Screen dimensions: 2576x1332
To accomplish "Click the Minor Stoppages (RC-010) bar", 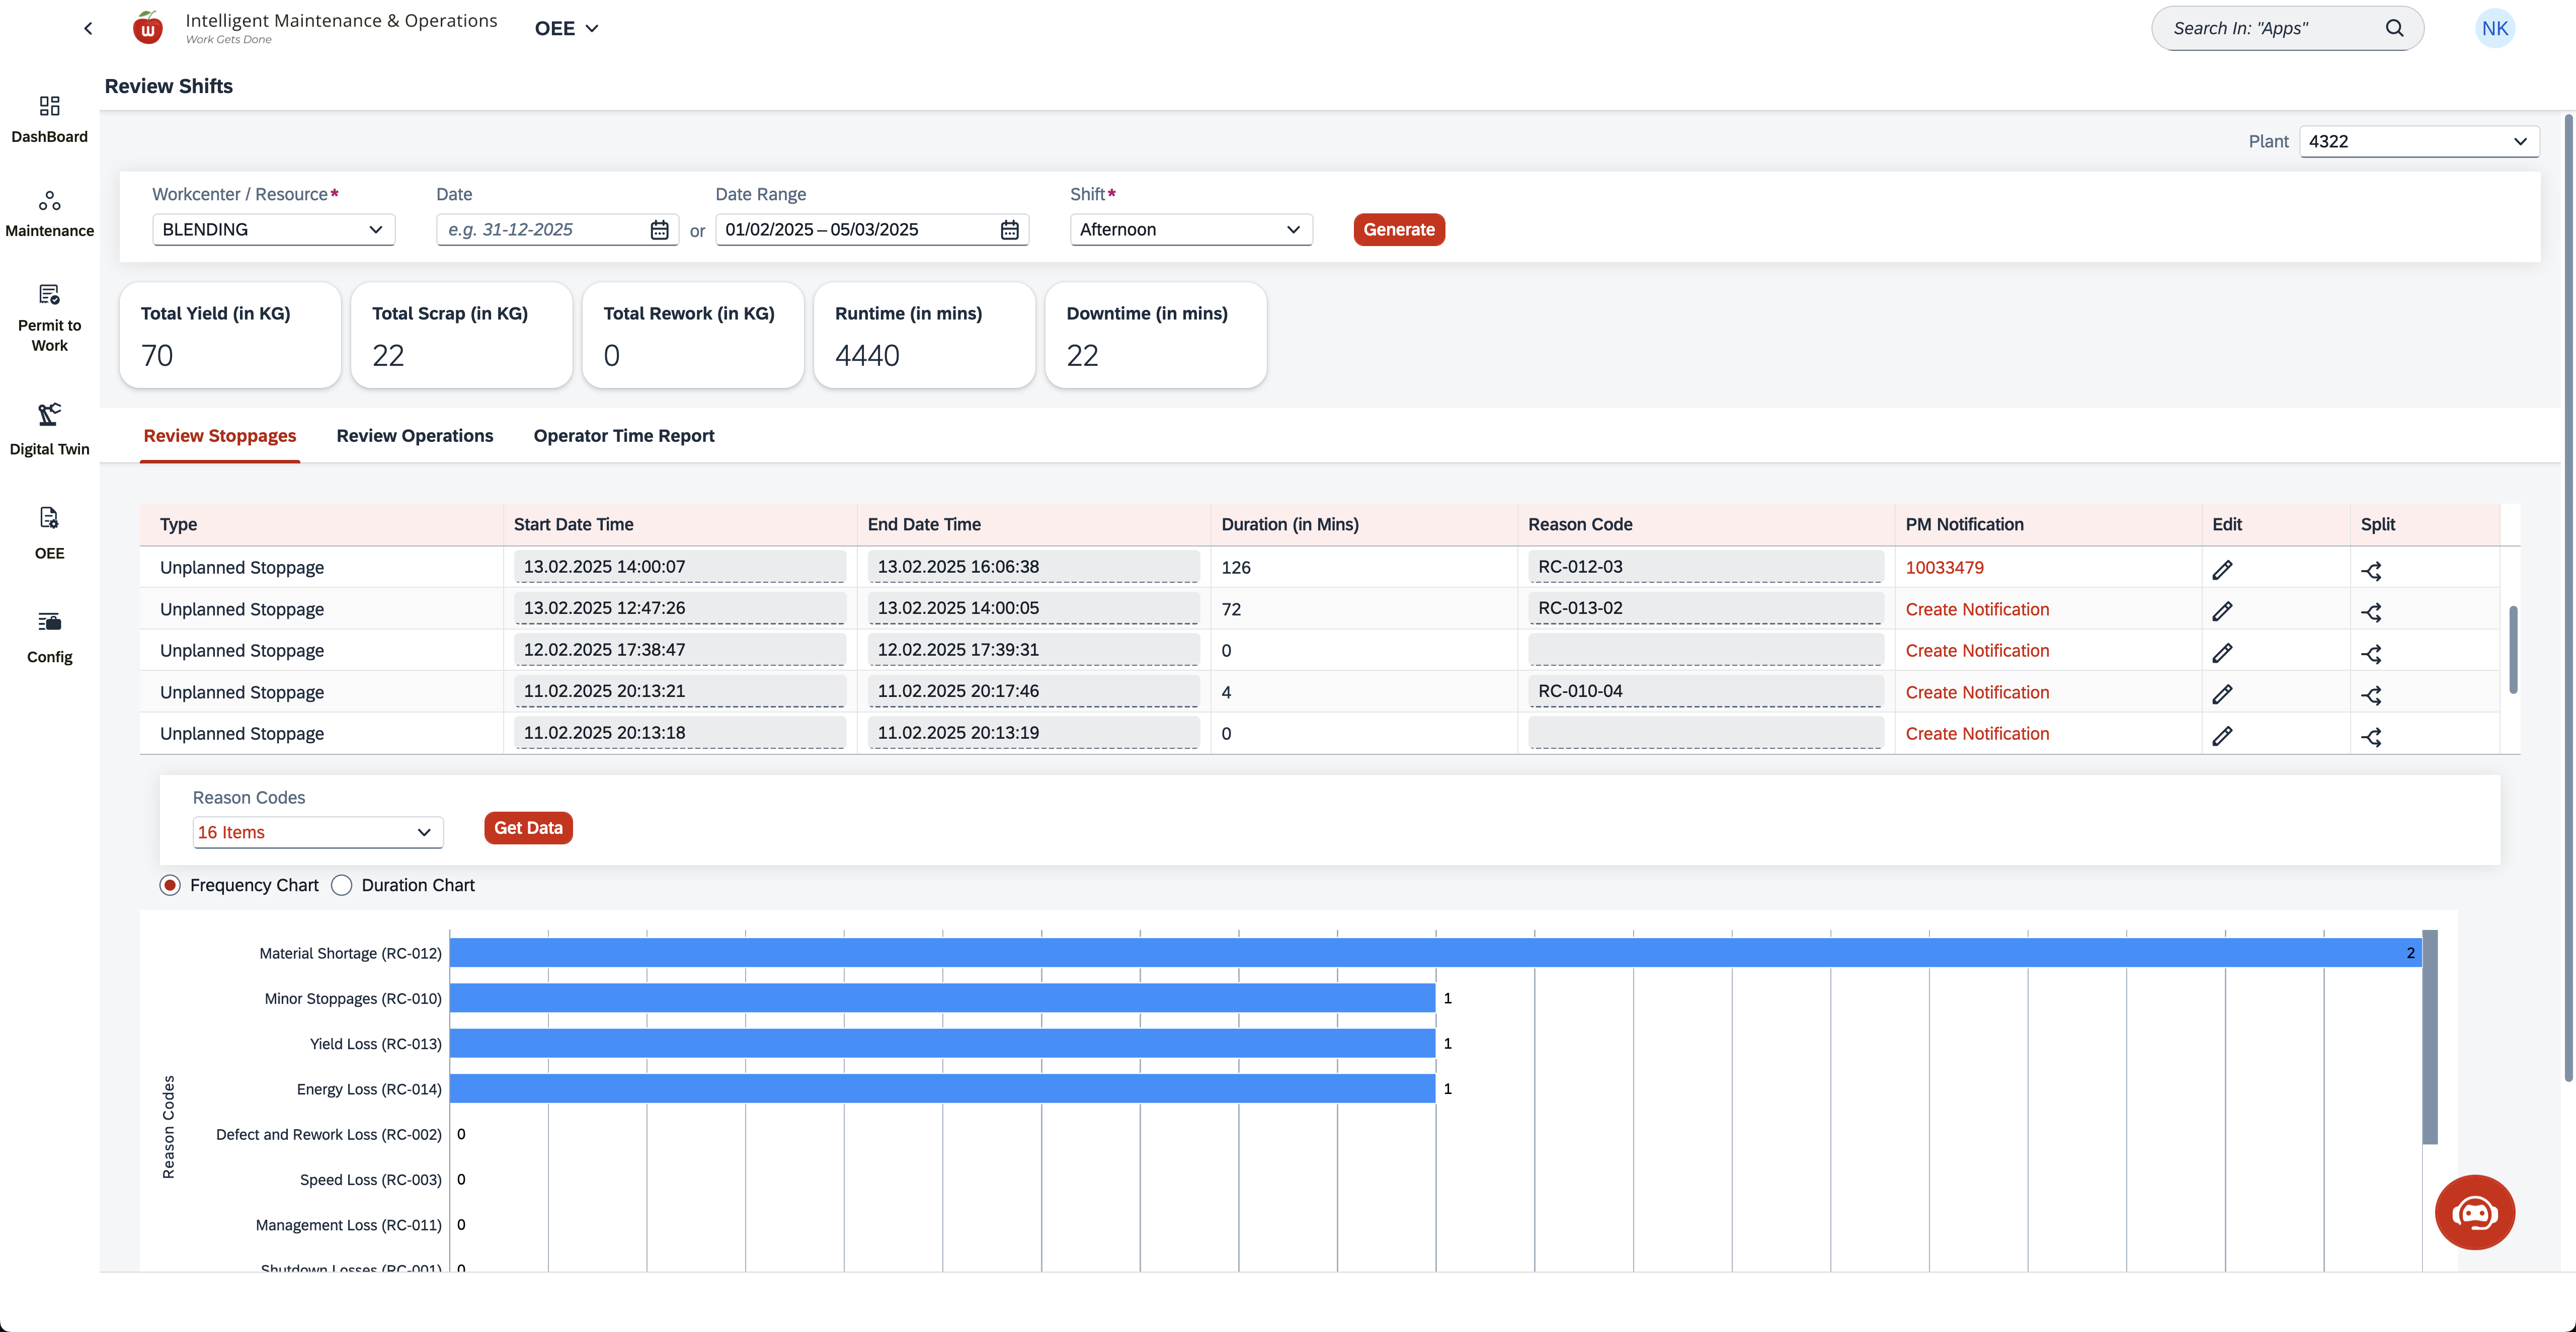I will click(x=942, y=997).
